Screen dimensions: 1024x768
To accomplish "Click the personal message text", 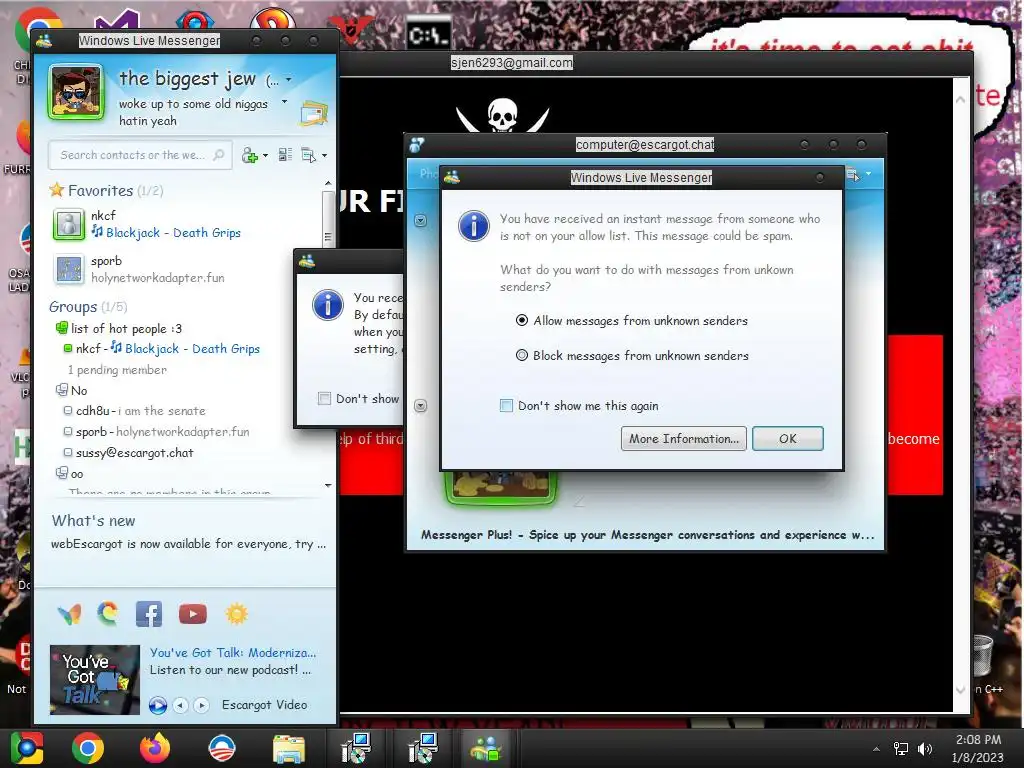I will coord(193,112).
